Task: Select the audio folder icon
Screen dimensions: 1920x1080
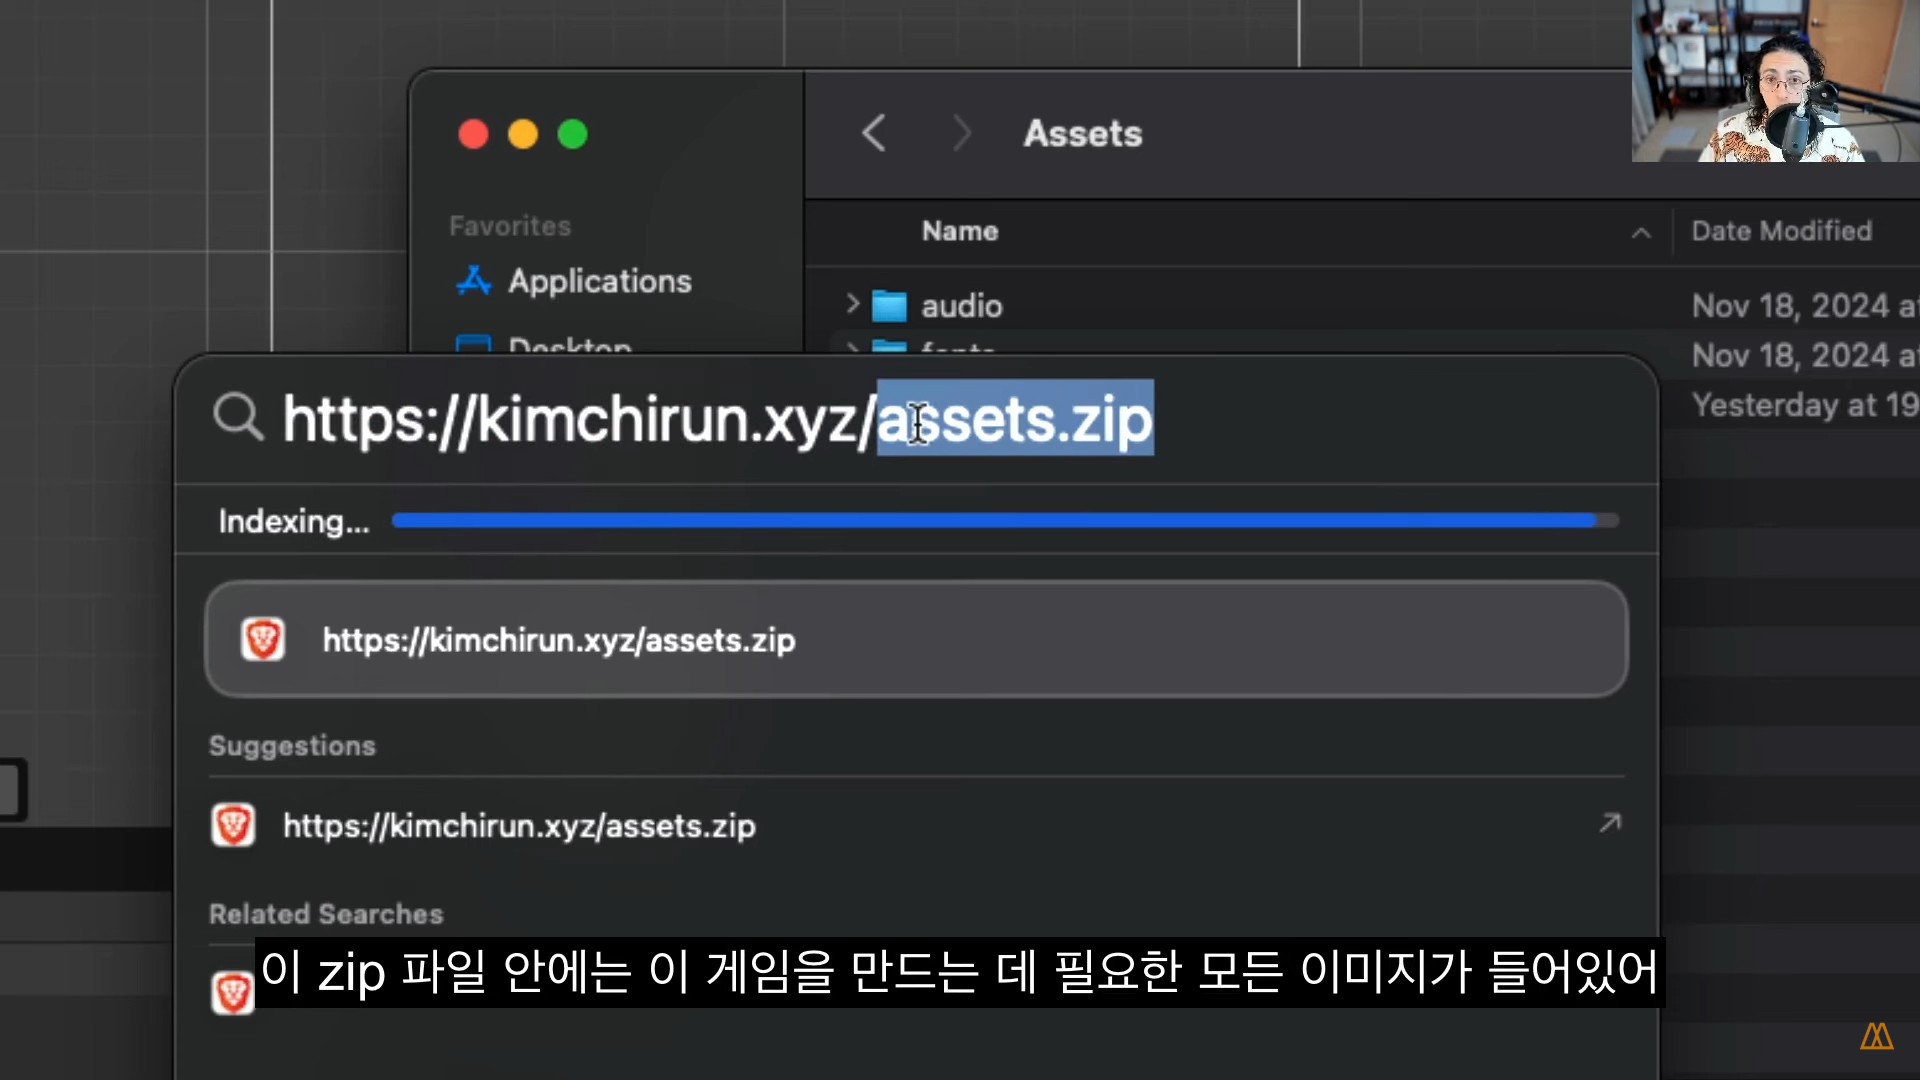Action: click(x=889, y=306)
